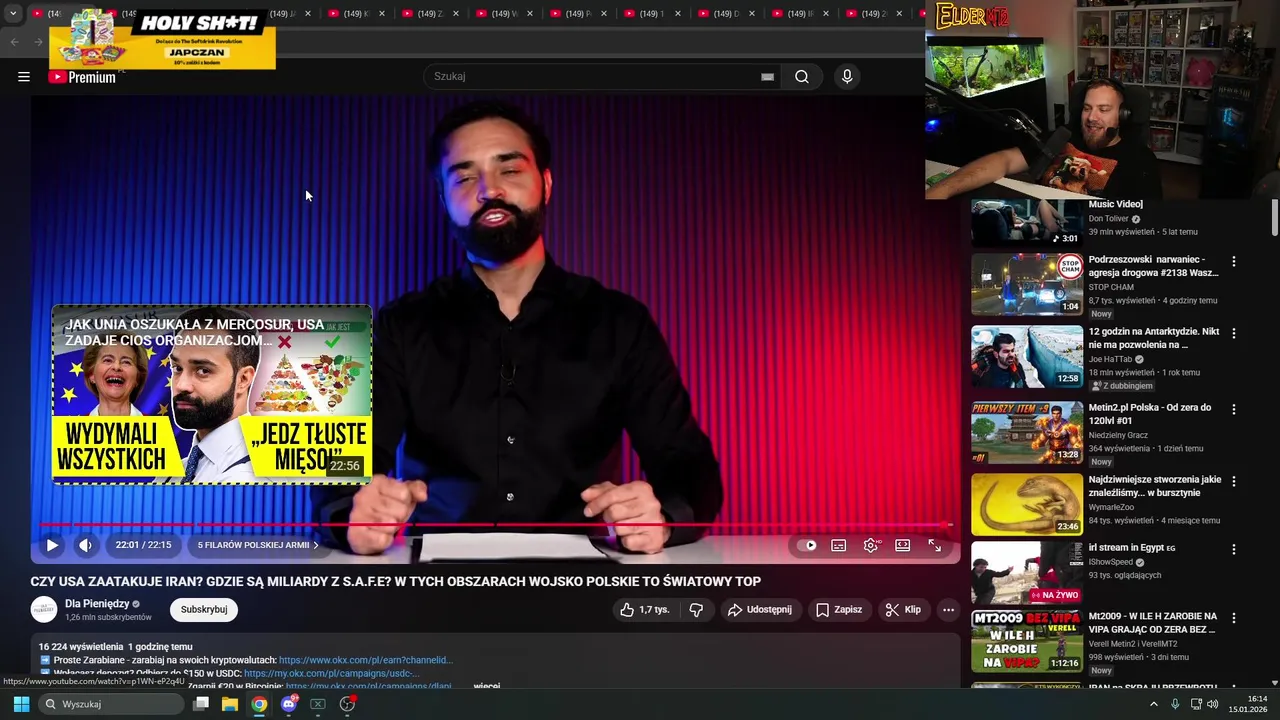Click the page vertical scrollbar thumb
1280x720 pixels.
pyautogui.click(x=1275, y=217)
